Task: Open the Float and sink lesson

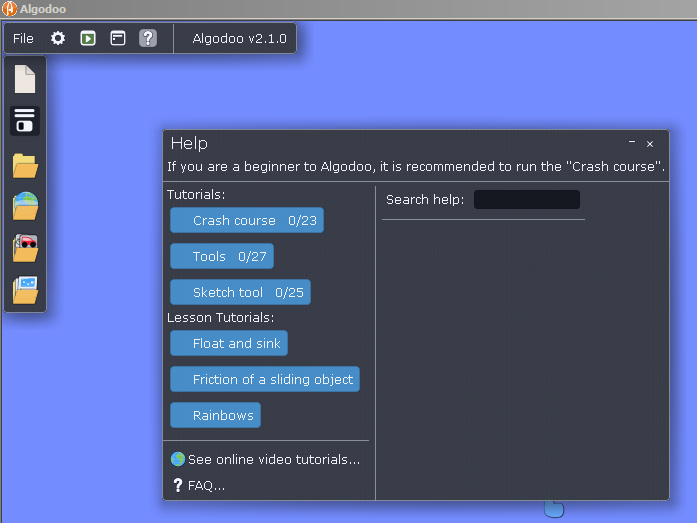Action: pyautogui.click(x=229, y=343)
